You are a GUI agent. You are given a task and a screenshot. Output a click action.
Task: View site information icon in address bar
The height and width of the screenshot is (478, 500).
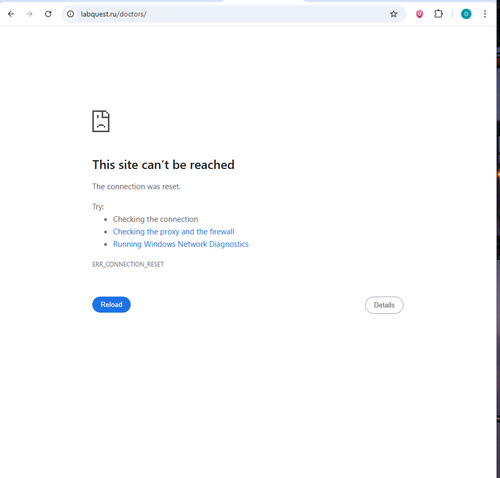[70, 14]
